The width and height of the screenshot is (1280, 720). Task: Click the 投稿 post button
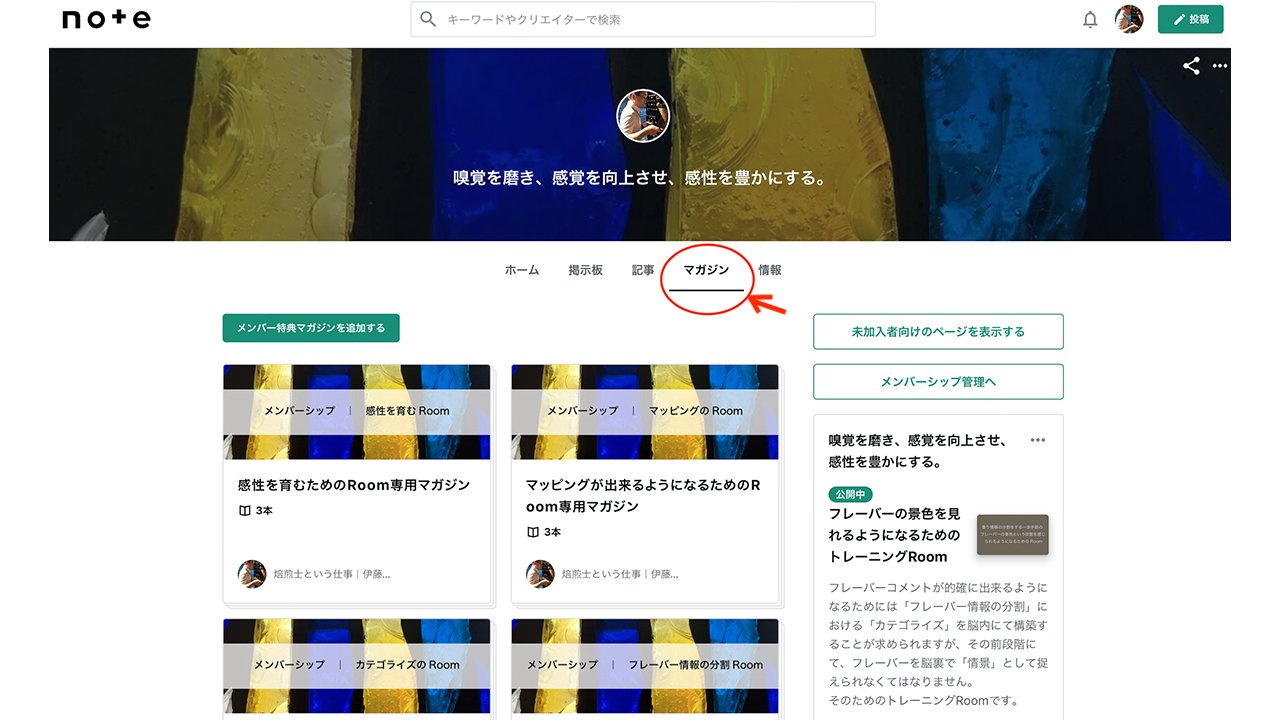(1190, 19)
